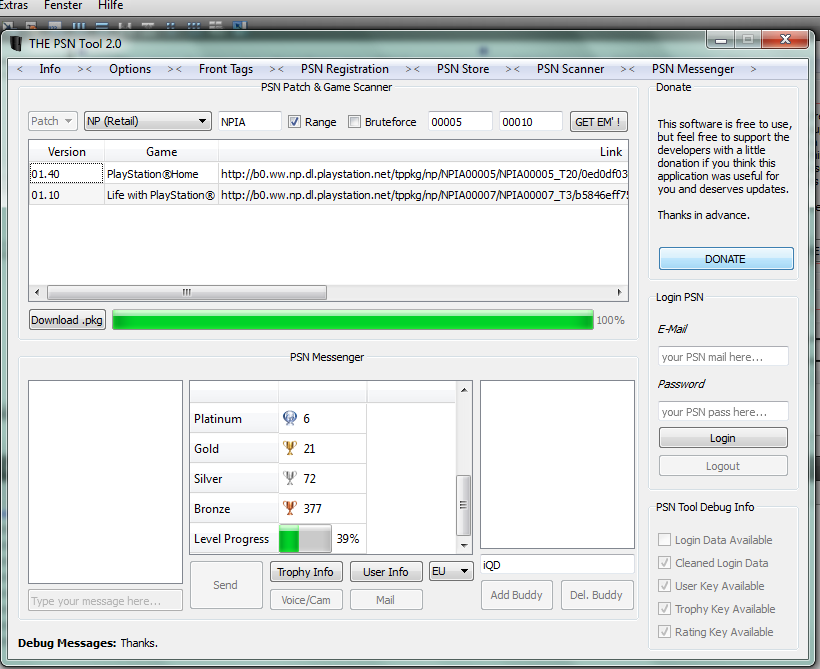Click the Bronze trophy icon

click(290, 509)
